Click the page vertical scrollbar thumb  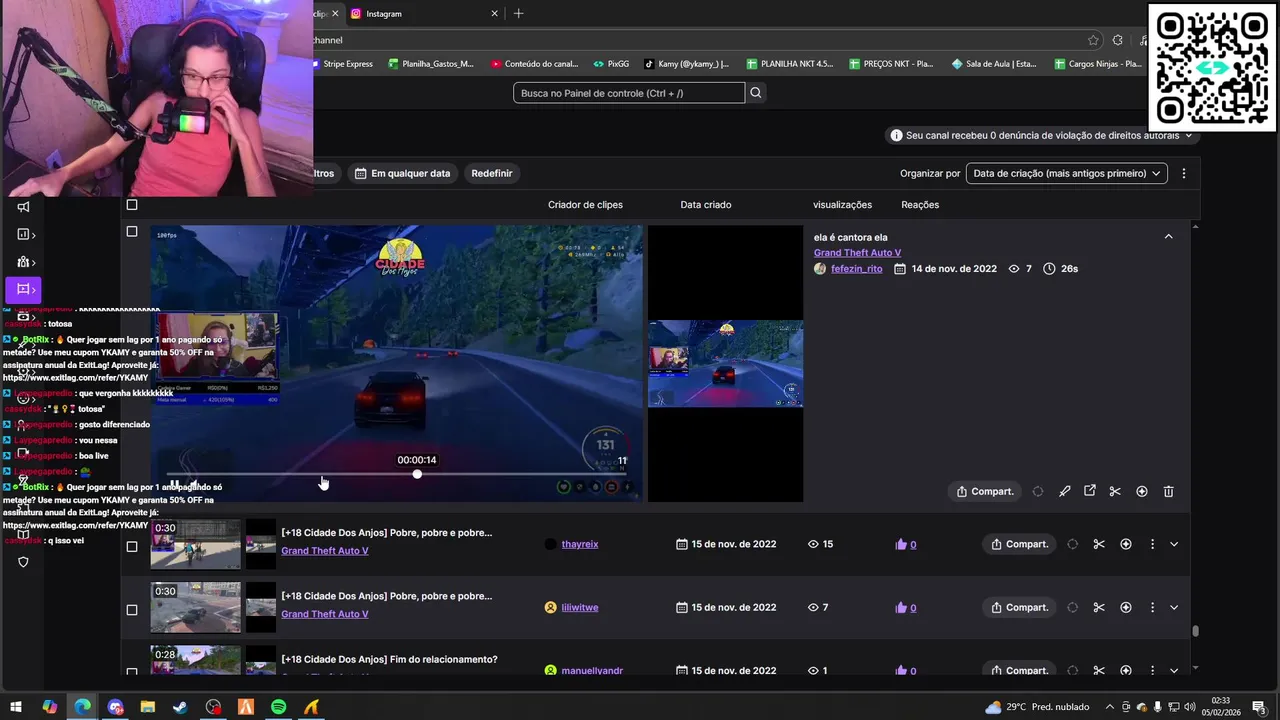coord(1195,631)
